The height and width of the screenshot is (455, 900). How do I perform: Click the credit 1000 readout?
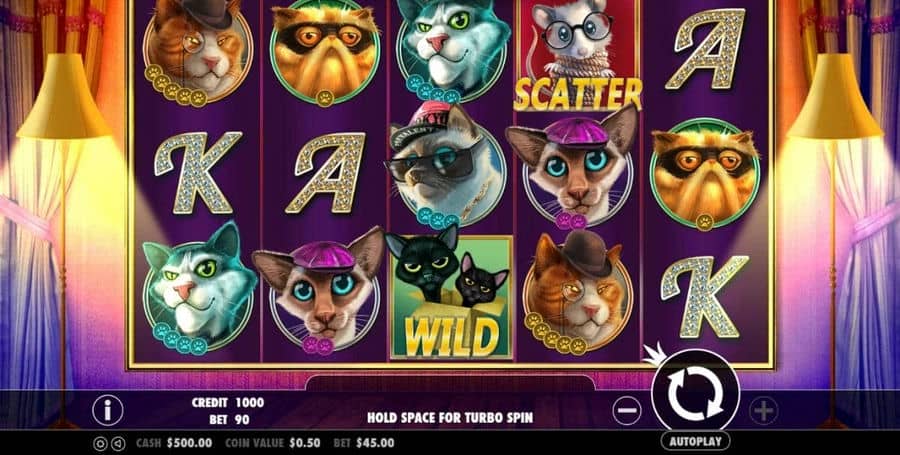pyautogui.click(x=228, y=403)
